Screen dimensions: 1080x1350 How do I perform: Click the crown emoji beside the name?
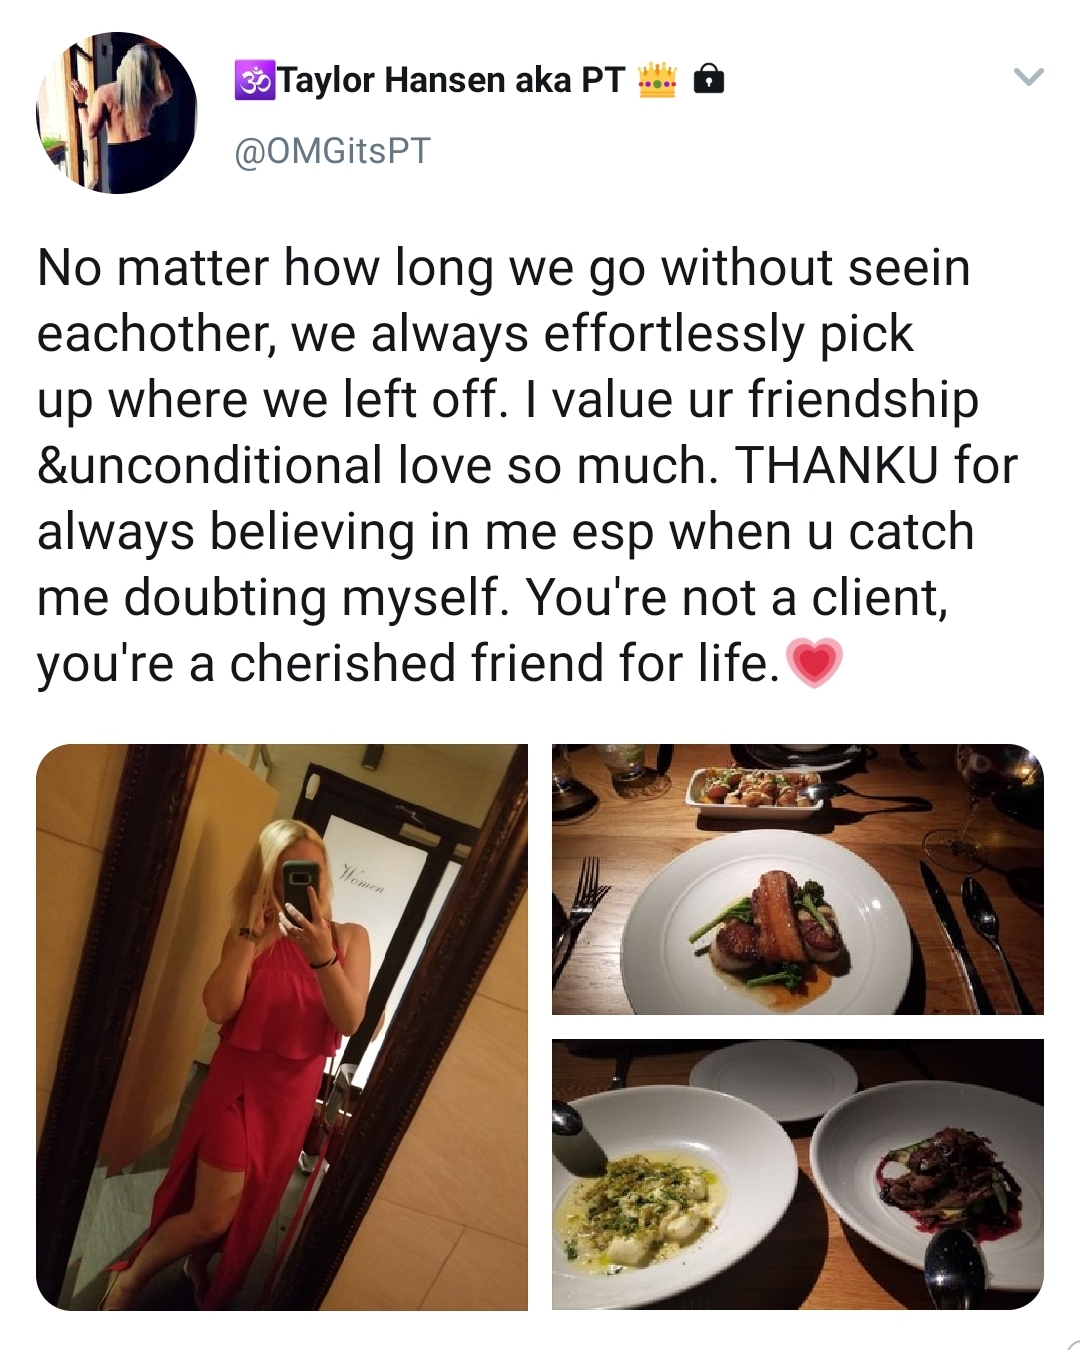pyautogui.click(x=657, y=80)
